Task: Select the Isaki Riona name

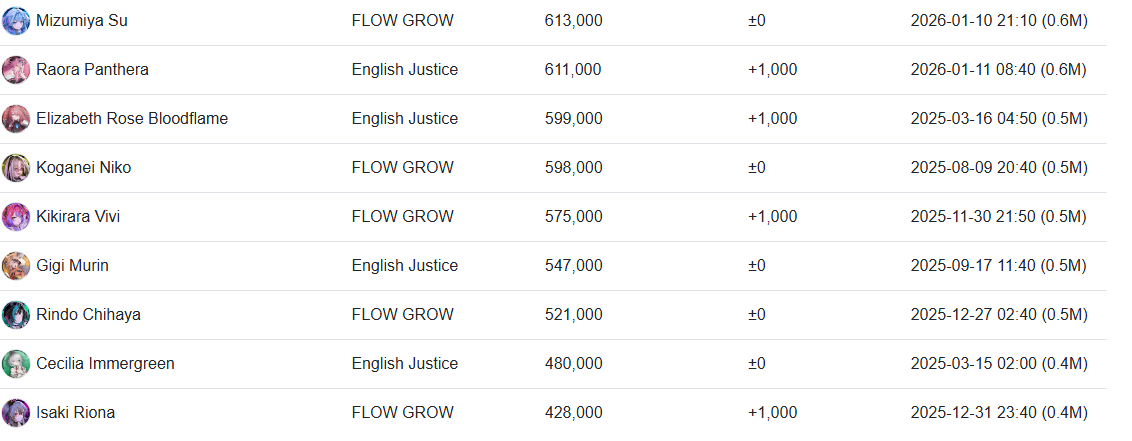Action: (x=75, y=413)
